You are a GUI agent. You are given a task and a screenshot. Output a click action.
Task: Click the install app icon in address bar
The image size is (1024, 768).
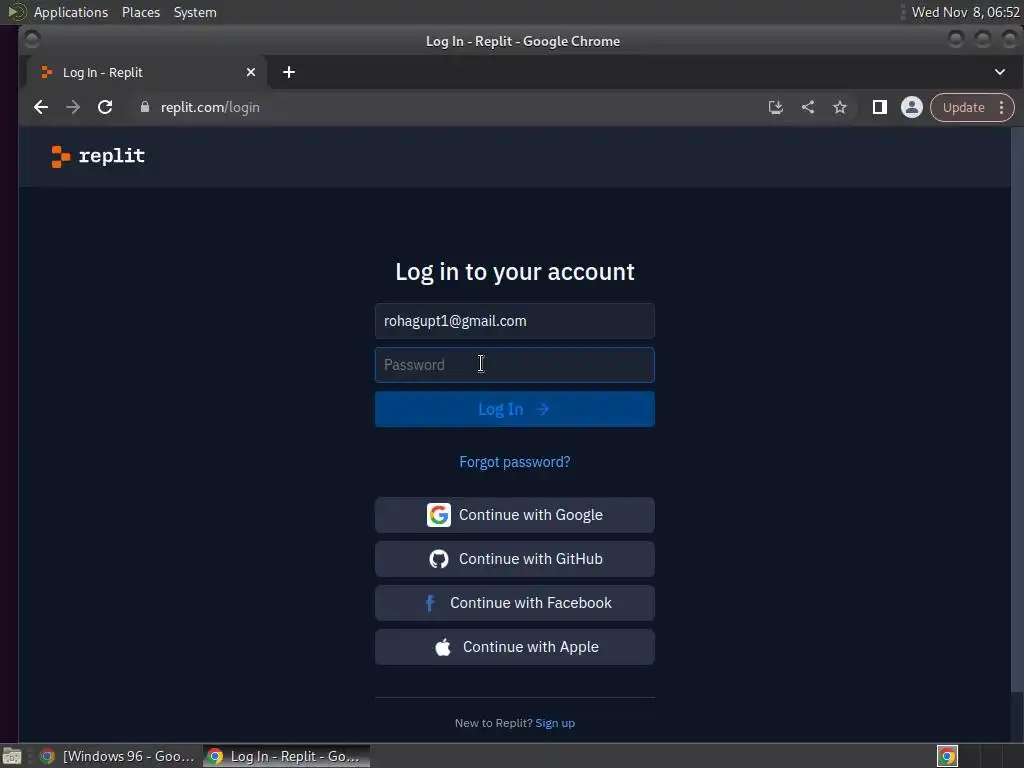click(x=775, y=107)
